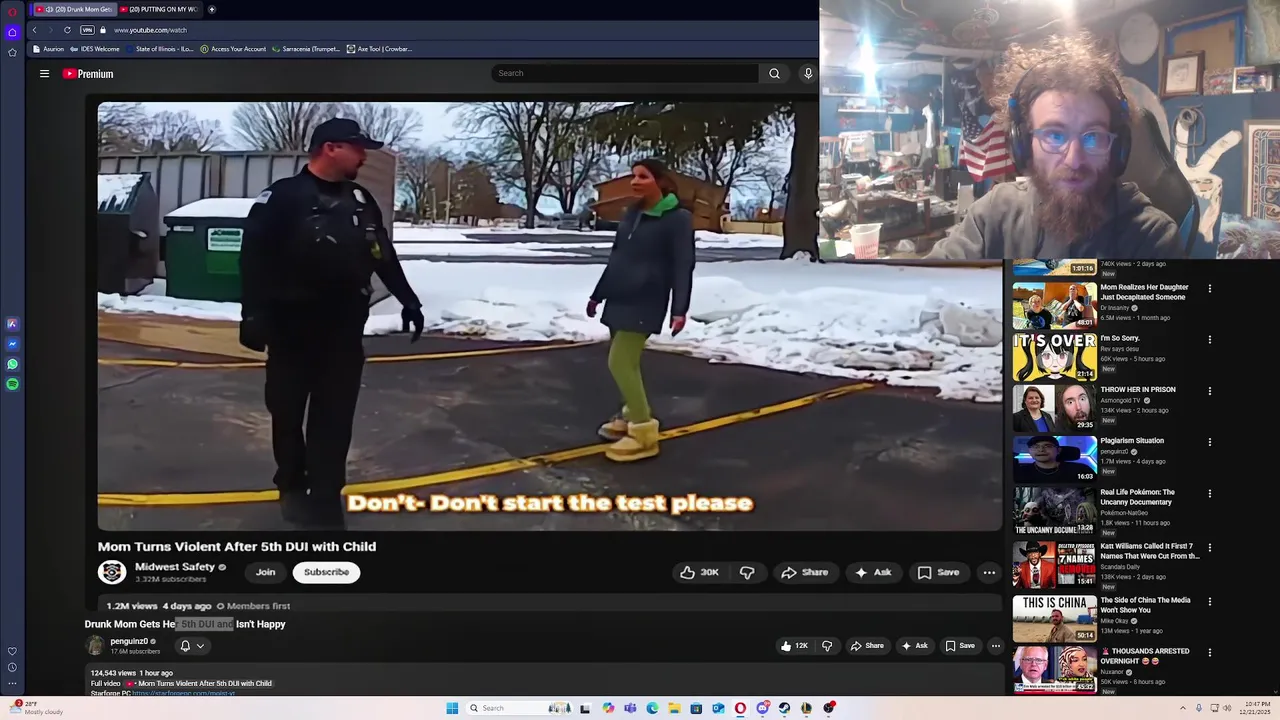Open Aria AI icon in Opera sidebar
The height and width of the screenshot is (720, 1280).
pos(12,324)
